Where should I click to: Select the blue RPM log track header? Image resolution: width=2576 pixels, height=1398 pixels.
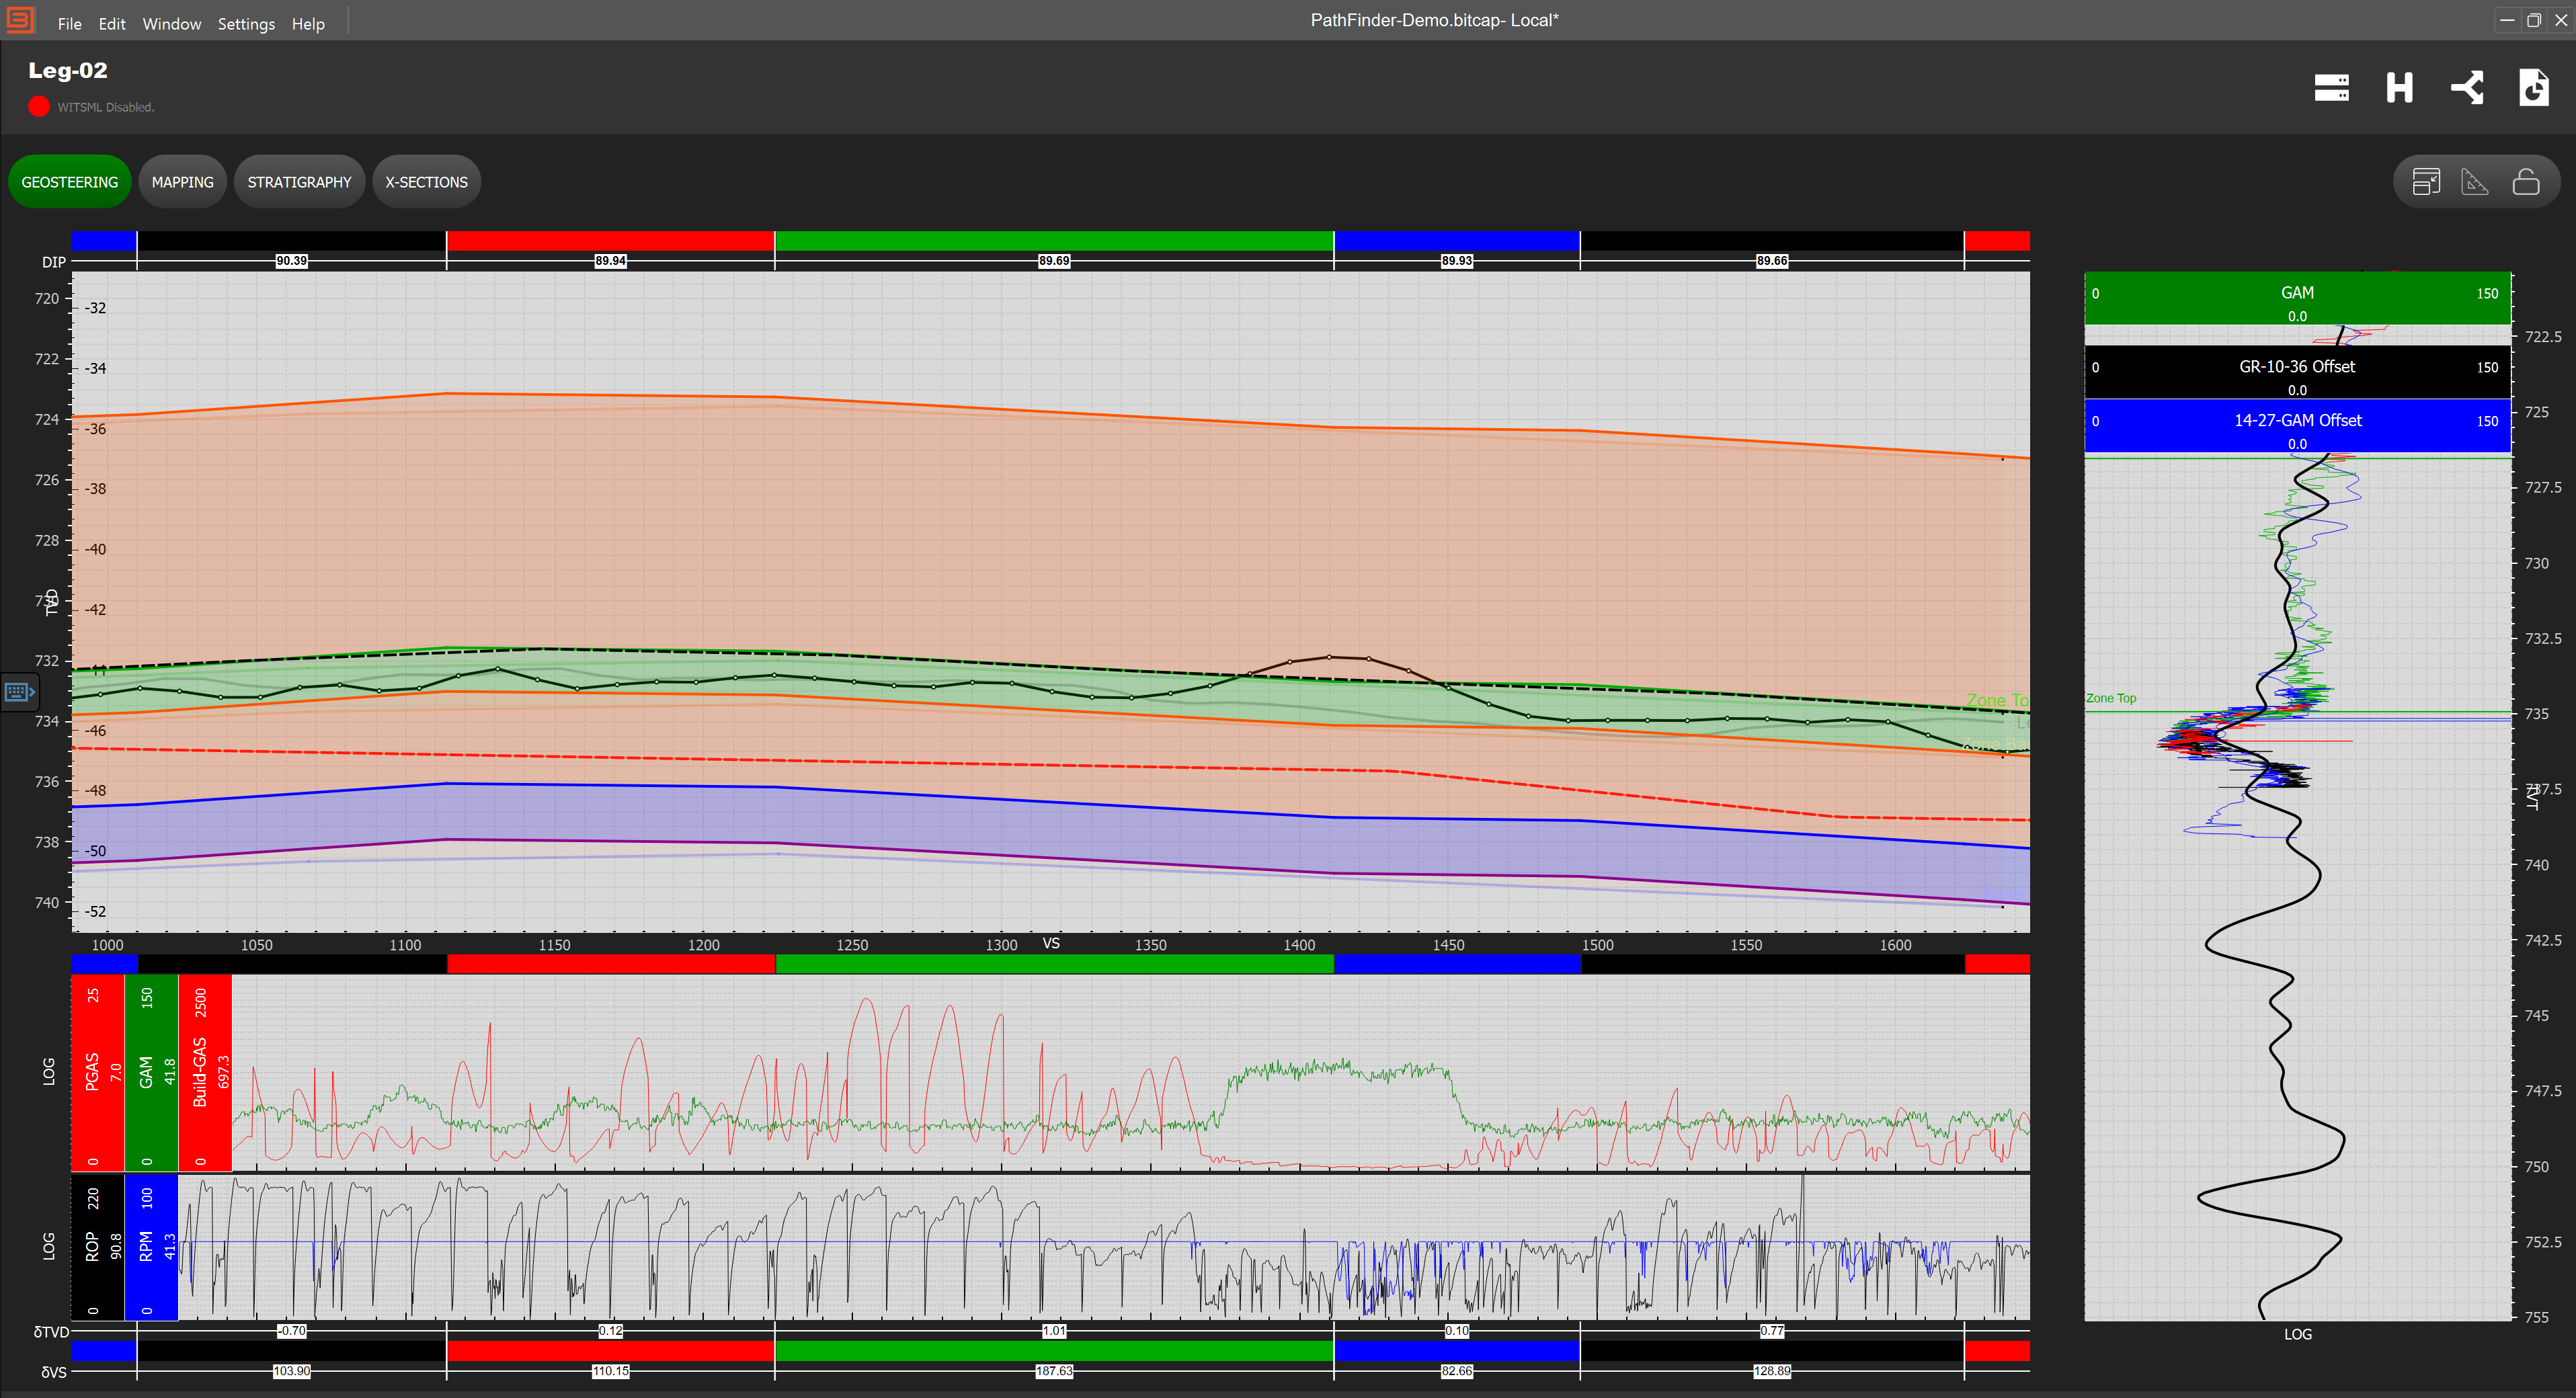tap(151, 1247)
